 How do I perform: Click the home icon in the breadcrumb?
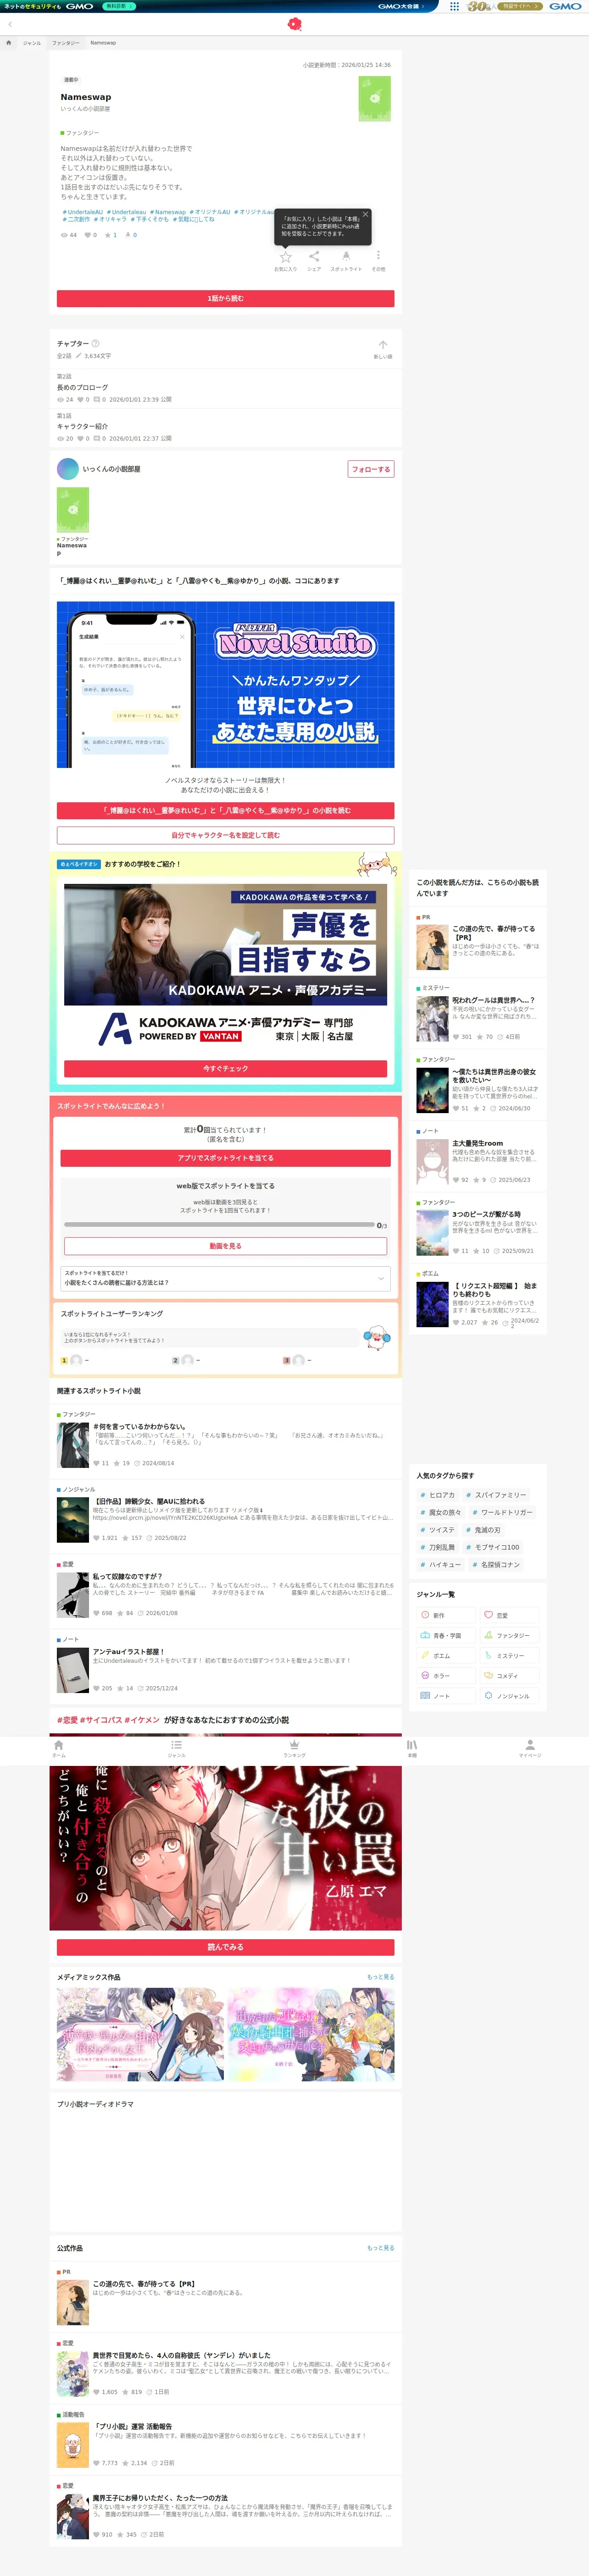tap(9, 43)
